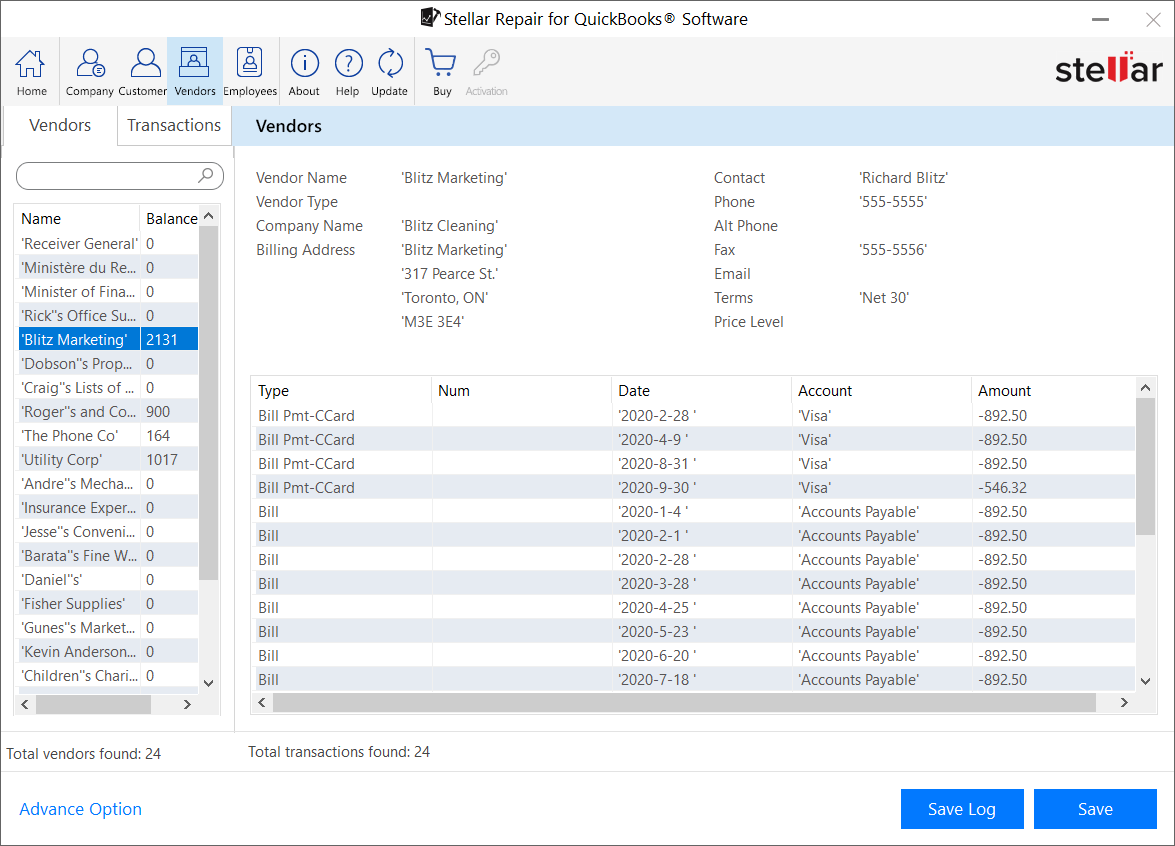The image size is (1175, 846).
Task: Switch to the Transactions tab
Action: click(174, 126)
